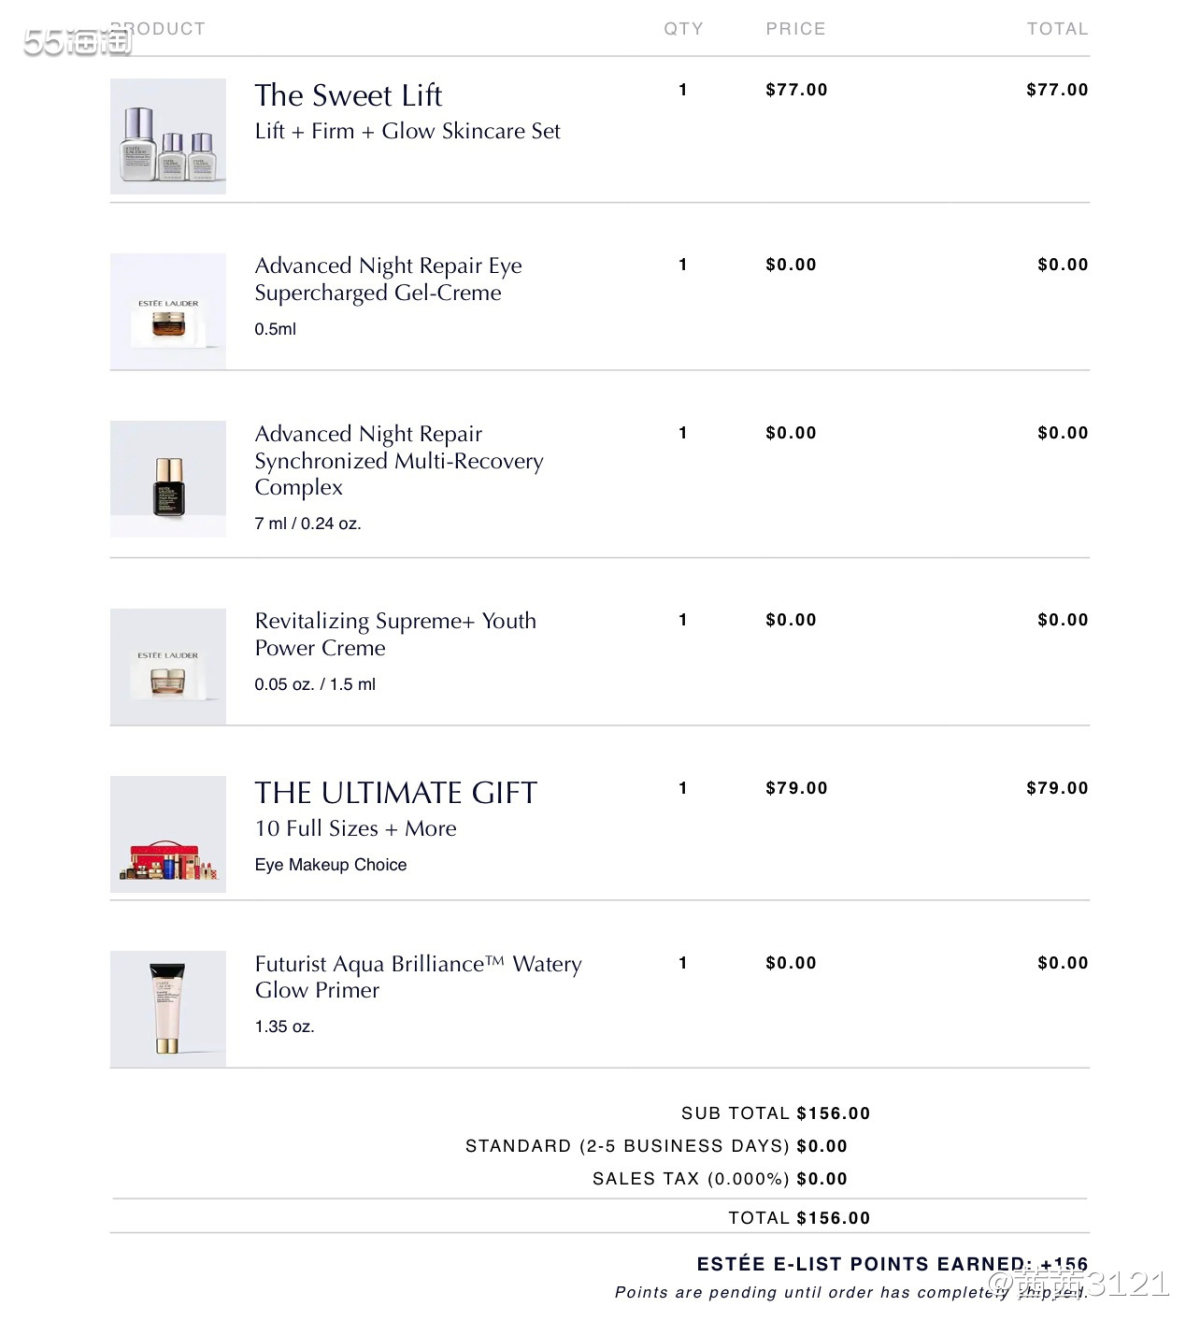This screenshot has height=1335, width=1200.
Task: Click THE ULTIMATE GIFT product title
Action: pos(396,793)
